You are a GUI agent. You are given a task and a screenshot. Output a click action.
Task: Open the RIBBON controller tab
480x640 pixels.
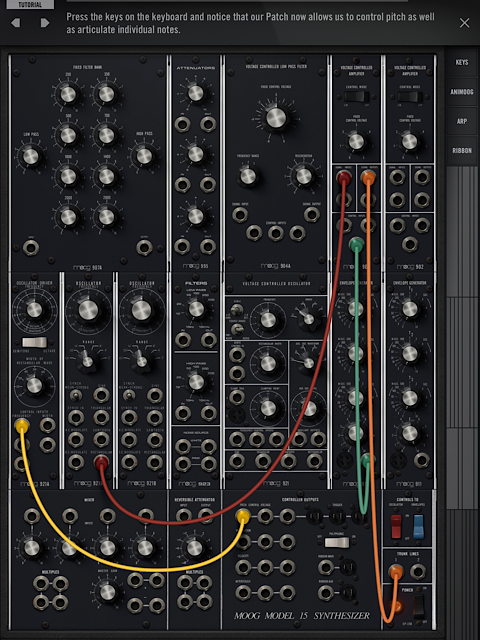tap(462, 151)
